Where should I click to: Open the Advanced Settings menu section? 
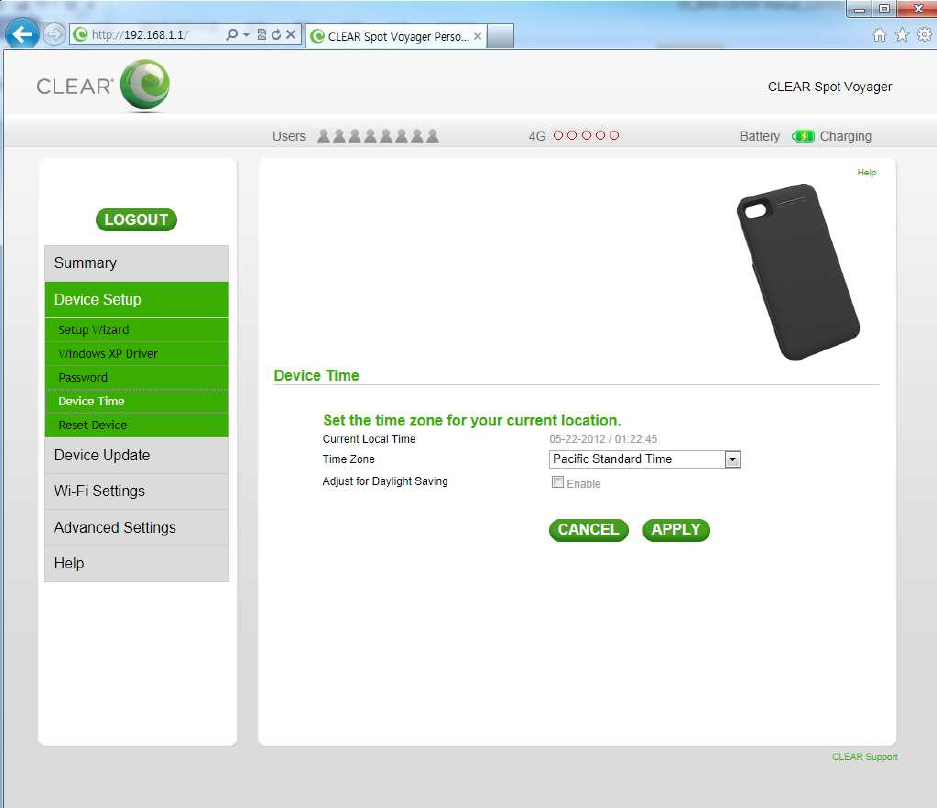point(136,528)
